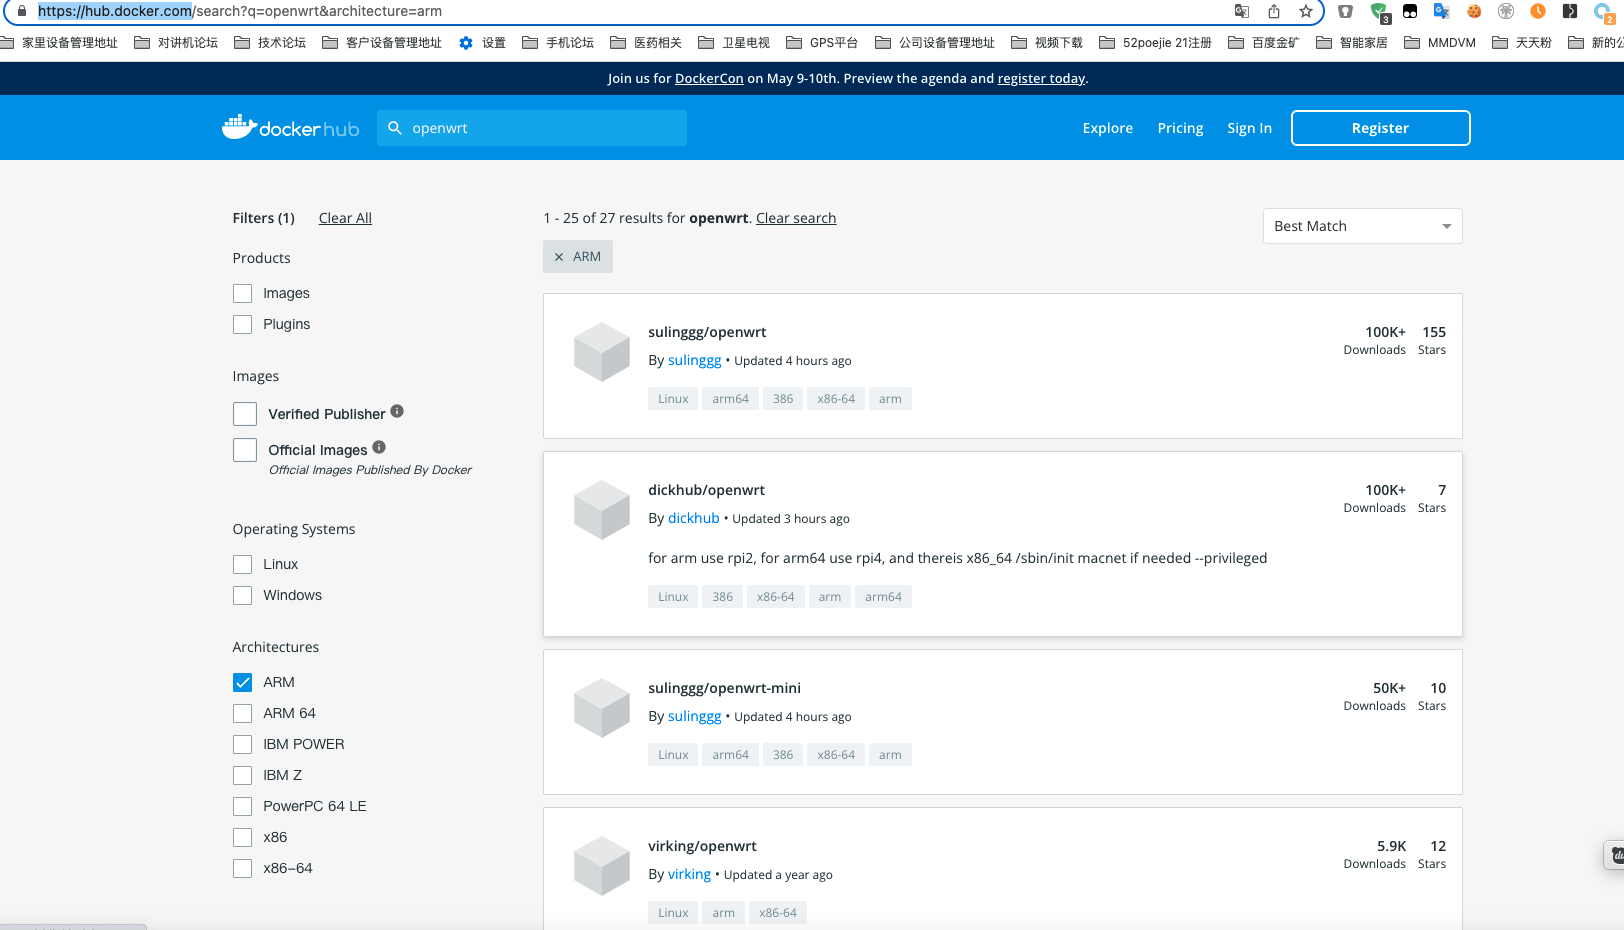Click Sign In in the header
The image size is (1624, 930).
pyautogui.click(x=1249, y=128)
